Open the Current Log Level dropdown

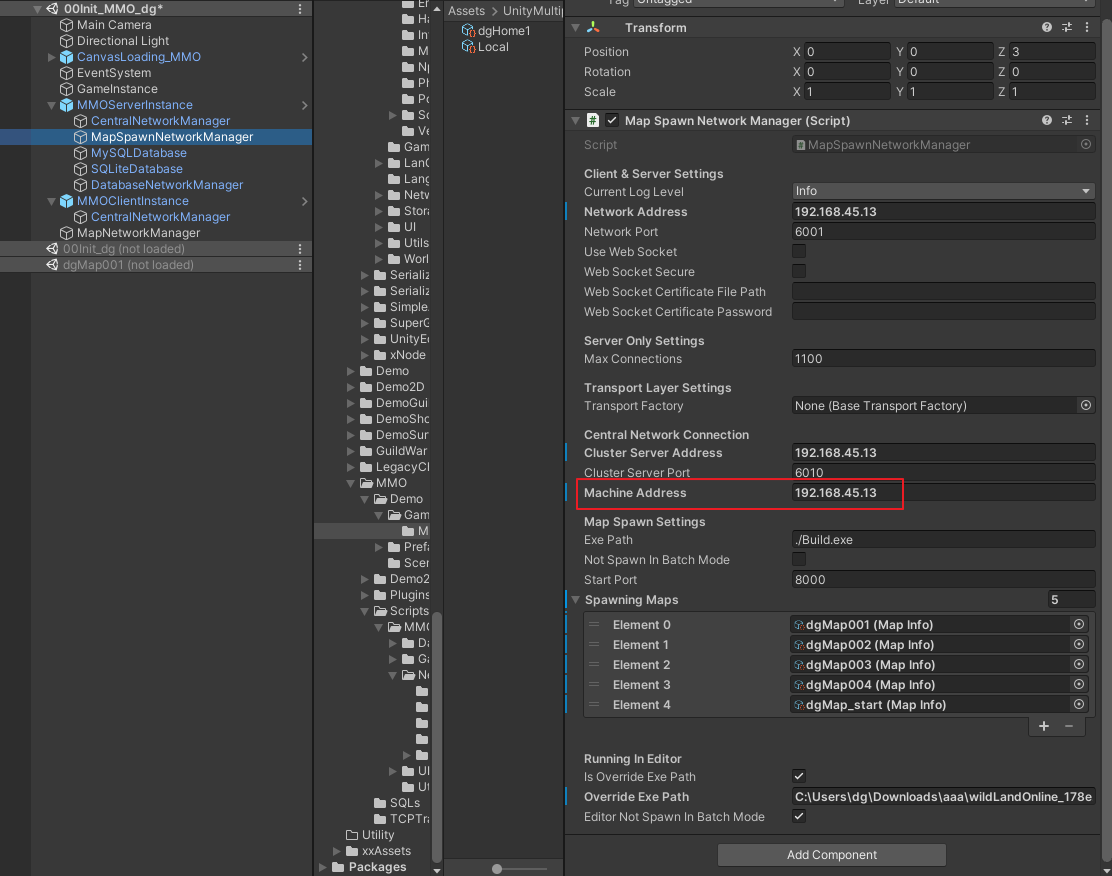pyautogui.click(x=942, y=191)
